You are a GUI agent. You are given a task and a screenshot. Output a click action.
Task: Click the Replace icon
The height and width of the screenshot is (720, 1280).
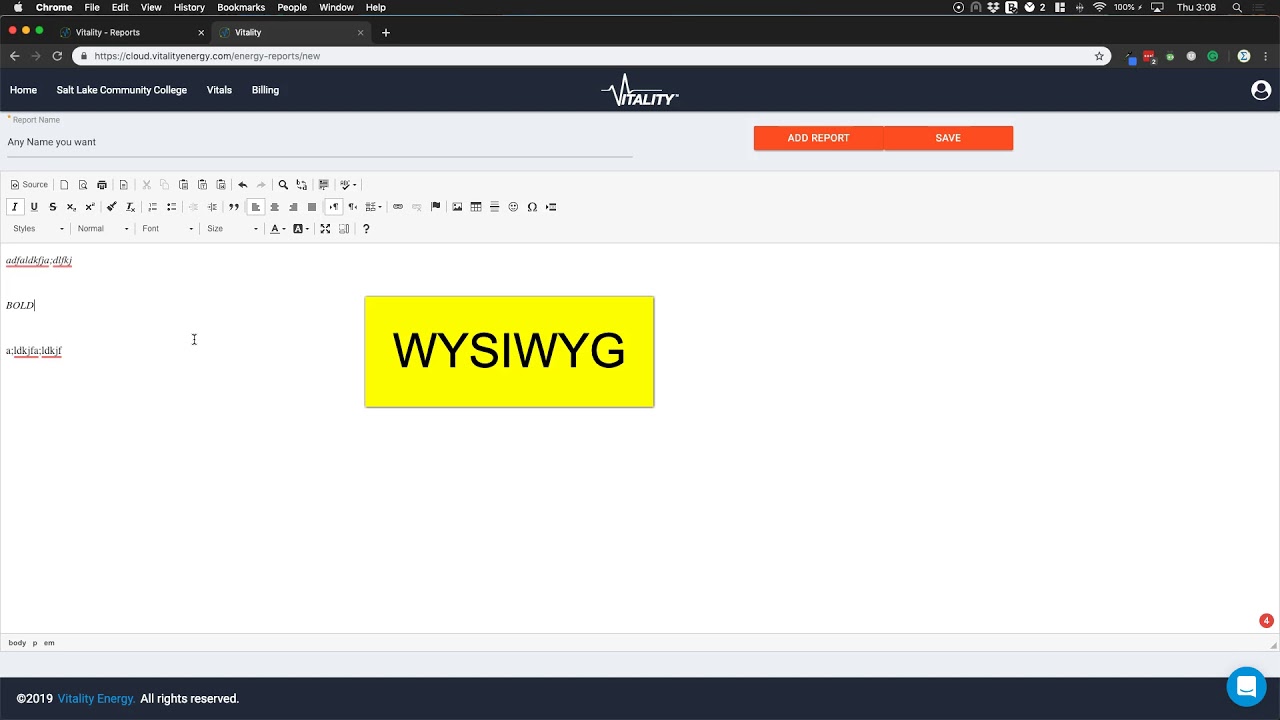(302, 185)
